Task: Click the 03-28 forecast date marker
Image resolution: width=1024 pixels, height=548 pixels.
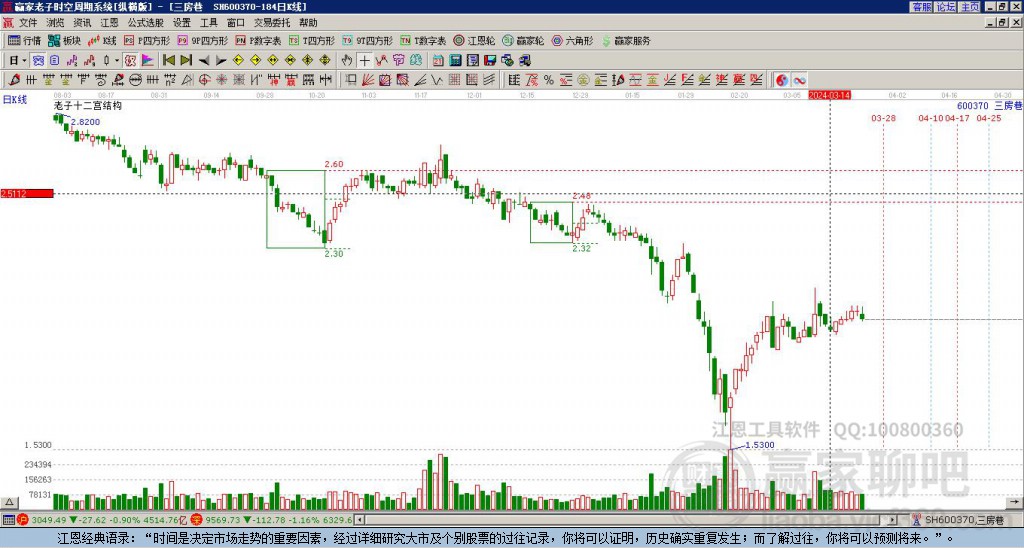Action: point(883,118)
